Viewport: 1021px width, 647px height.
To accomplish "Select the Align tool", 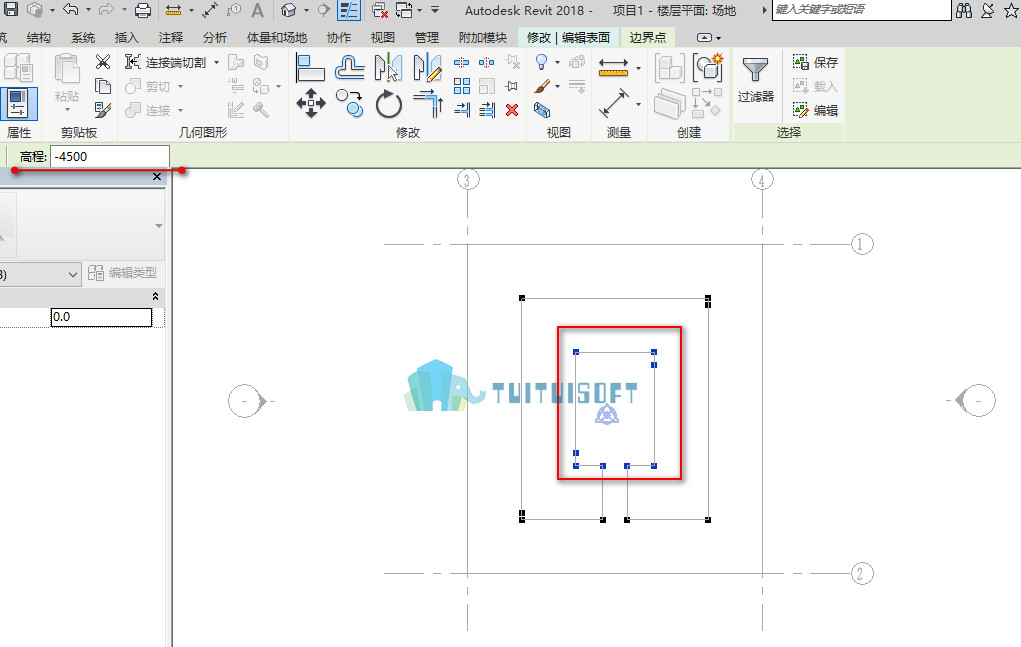I will click(x=310, y=68).
